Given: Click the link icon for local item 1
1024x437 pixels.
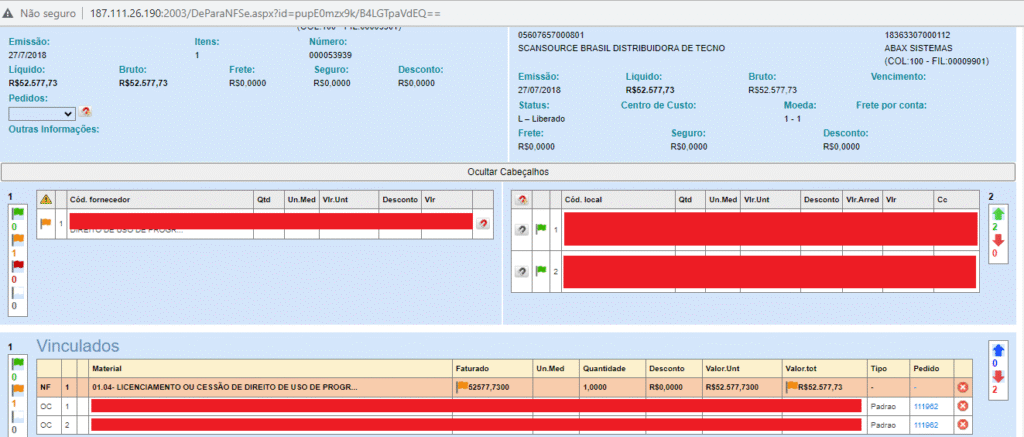Looking at the screenshot, I should (521, 230).
